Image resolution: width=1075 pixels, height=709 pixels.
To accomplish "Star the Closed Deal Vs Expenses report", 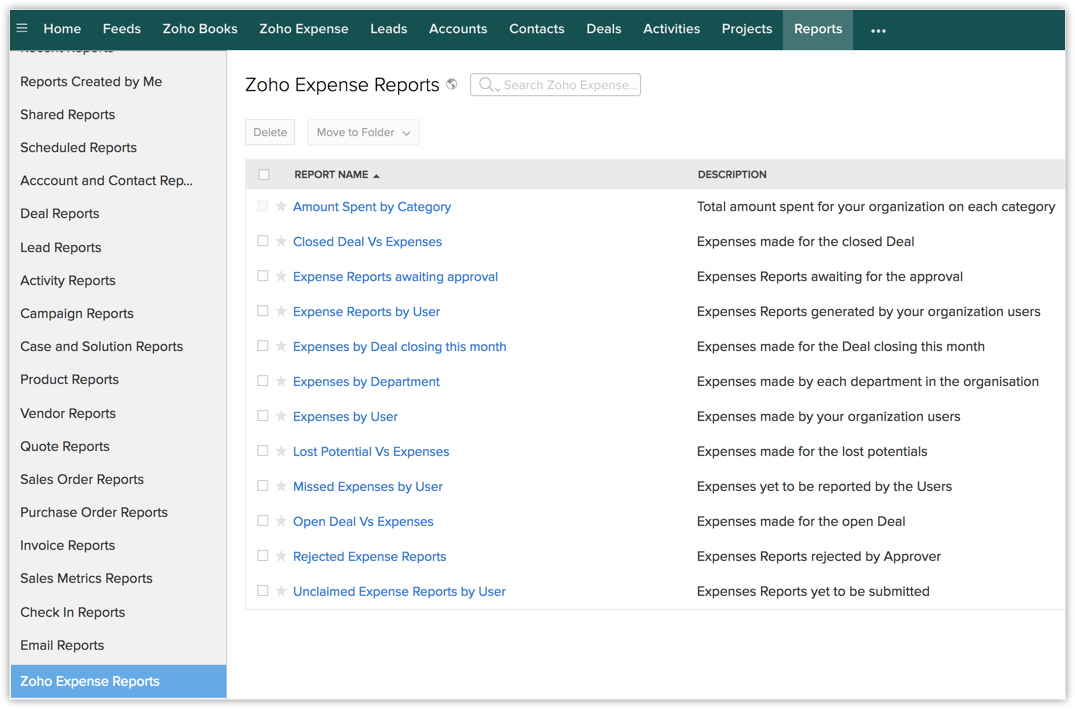I will coord(281,241).
